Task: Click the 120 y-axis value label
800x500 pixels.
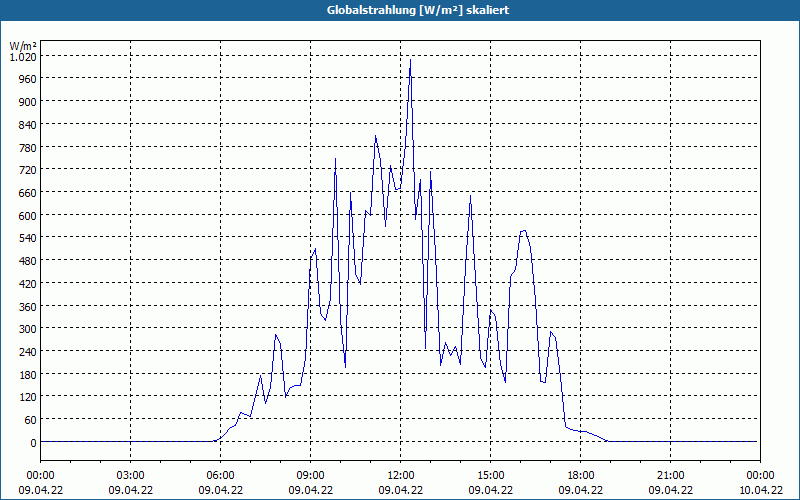Action: (28, 397)
